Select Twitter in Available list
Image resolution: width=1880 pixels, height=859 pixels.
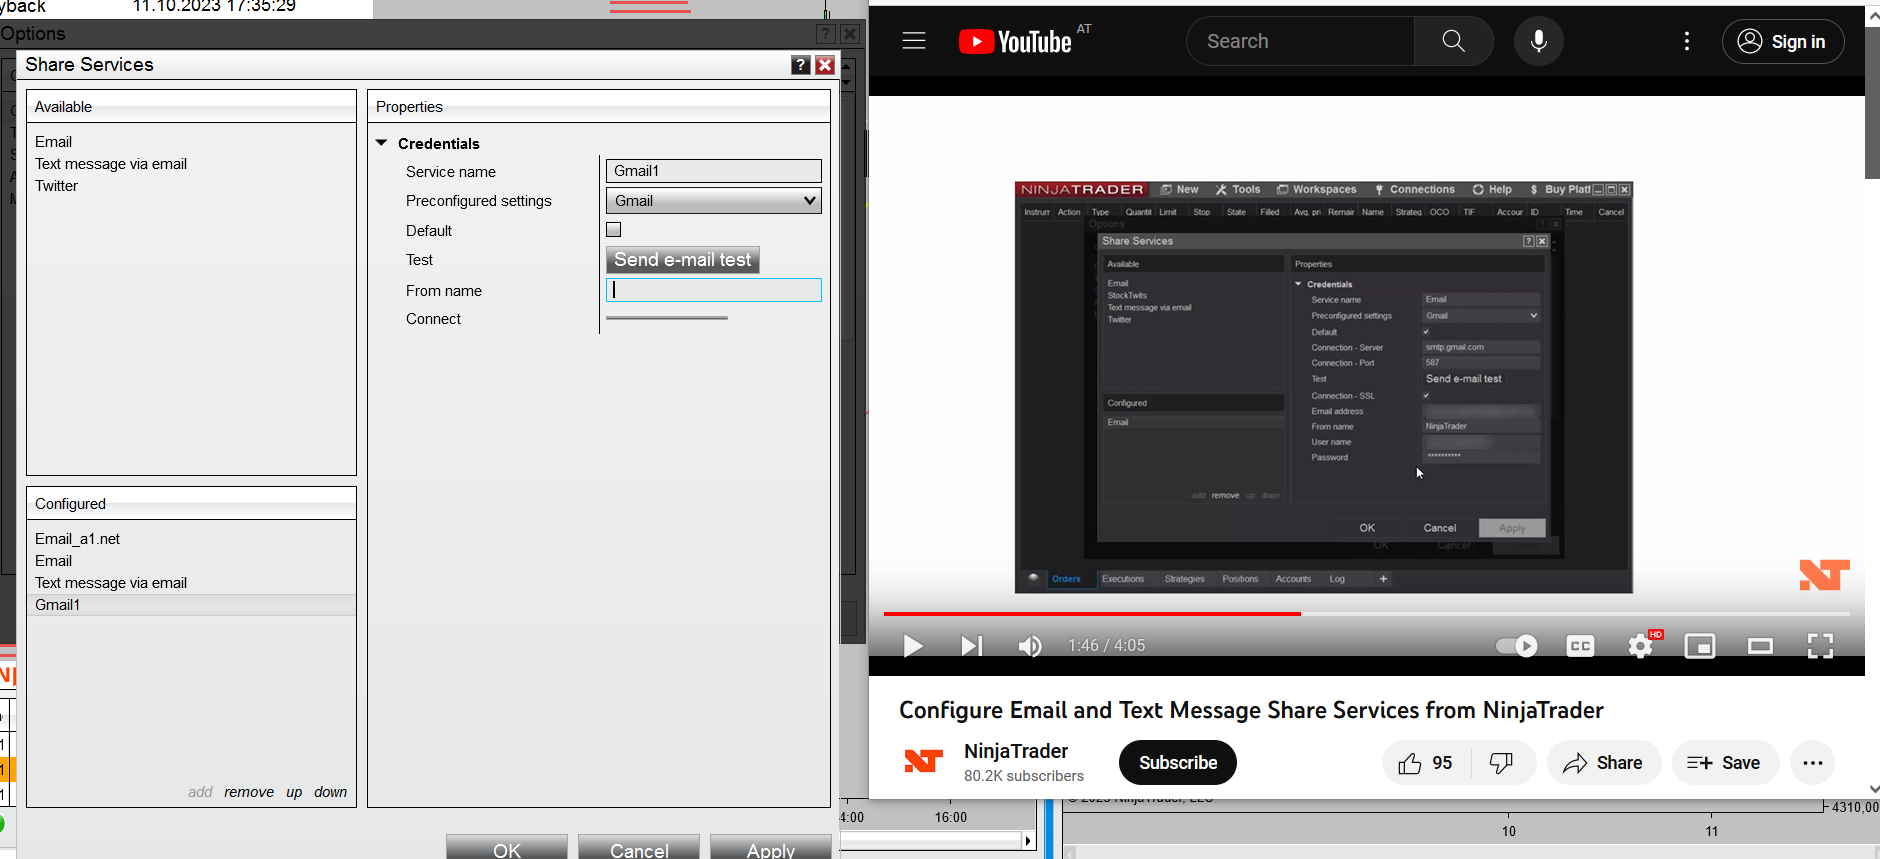56,186
